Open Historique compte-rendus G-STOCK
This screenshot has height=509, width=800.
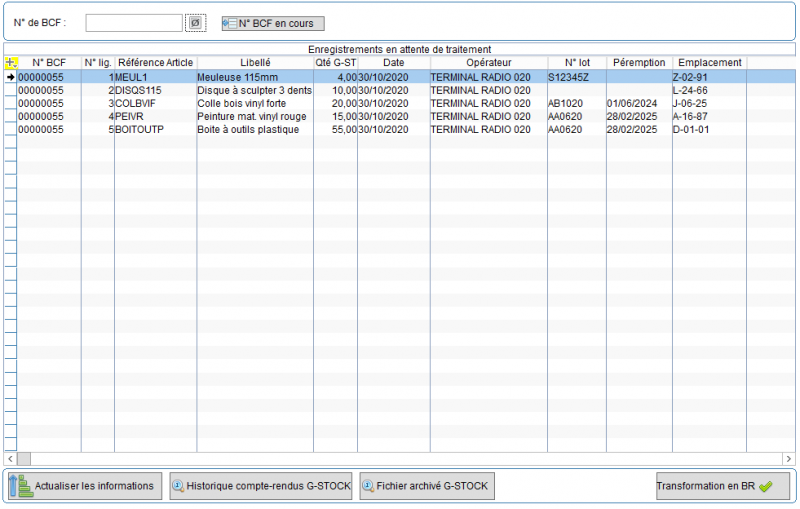pyautogui.click(x=261, y=486)
